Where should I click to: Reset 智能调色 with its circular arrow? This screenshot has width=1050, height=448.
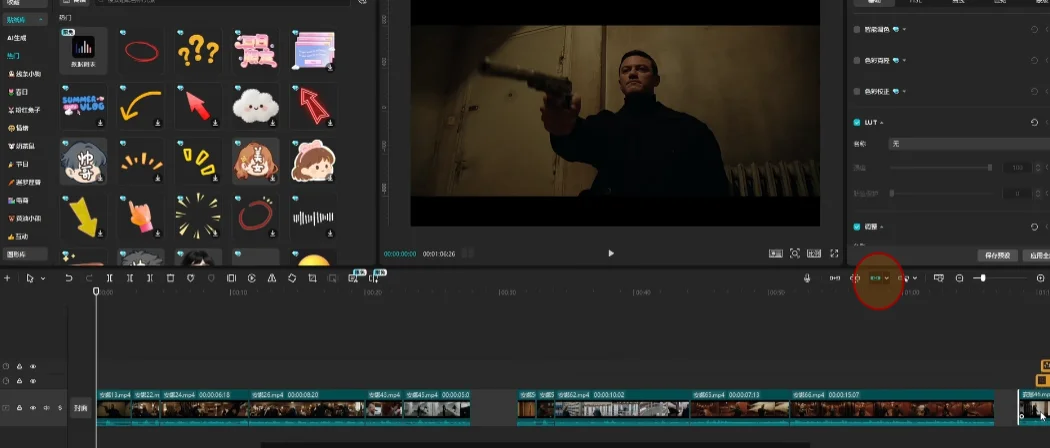(x=1035, y=29)
